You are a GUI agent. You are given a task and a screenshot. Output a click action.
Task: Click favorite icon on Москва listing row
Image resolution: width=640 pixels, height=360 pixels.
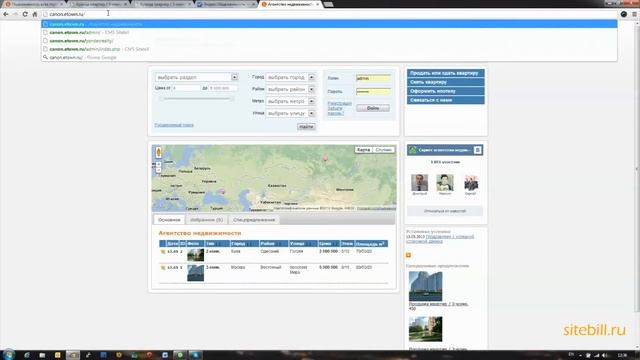point(163,268)
